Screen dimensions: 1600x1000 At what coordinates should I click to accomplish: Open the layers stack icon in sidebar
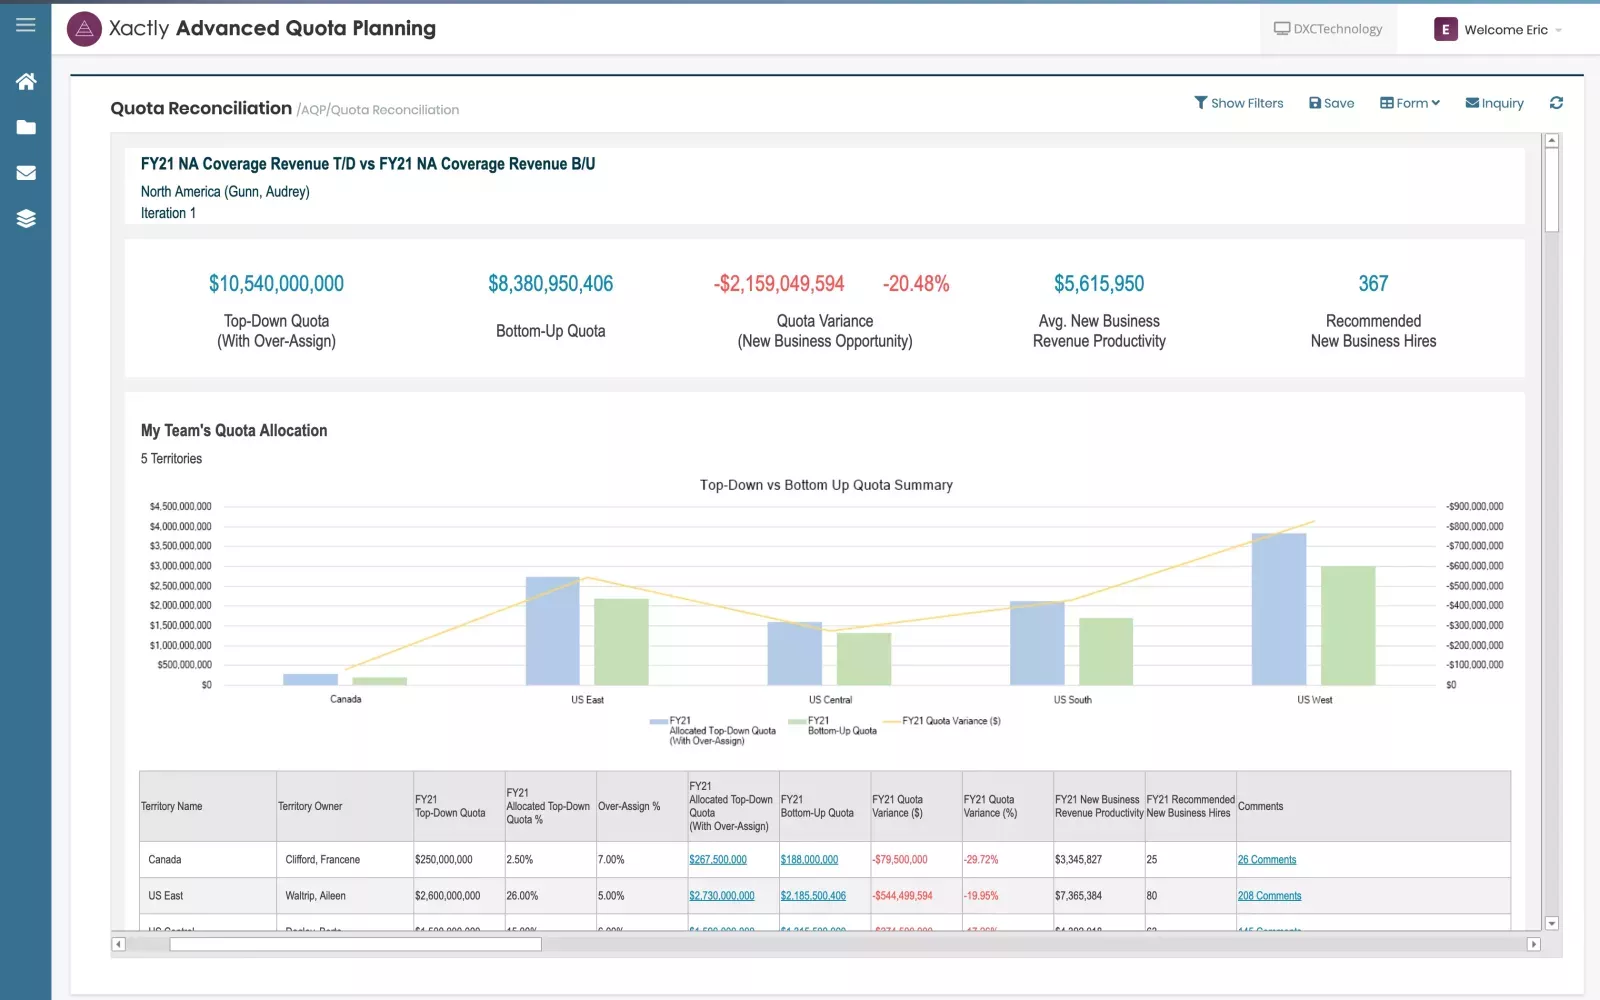tap(26, 218)
